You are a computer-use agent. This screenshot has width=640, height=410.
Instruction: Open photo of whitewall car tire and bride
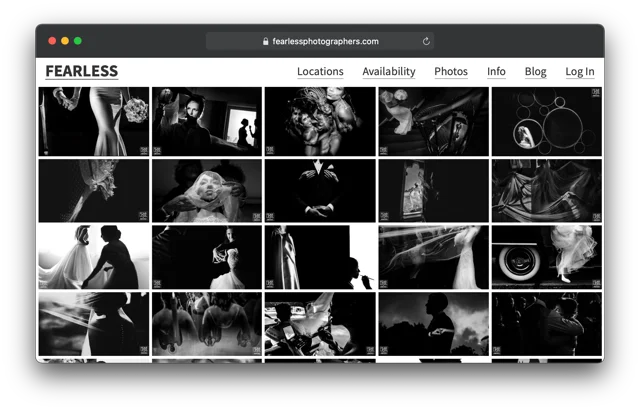[x=547, y=257]
